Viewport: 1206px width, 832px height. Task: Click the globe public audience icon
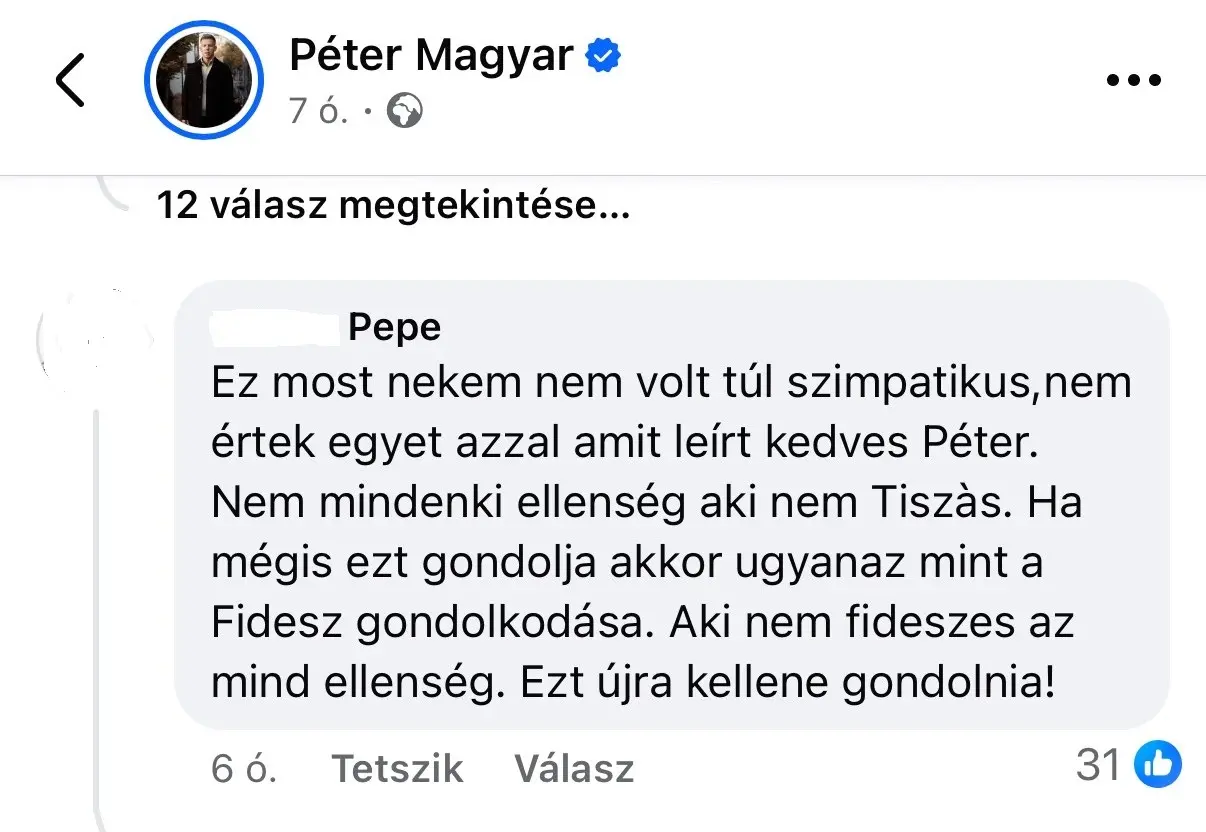click(404, 112)
